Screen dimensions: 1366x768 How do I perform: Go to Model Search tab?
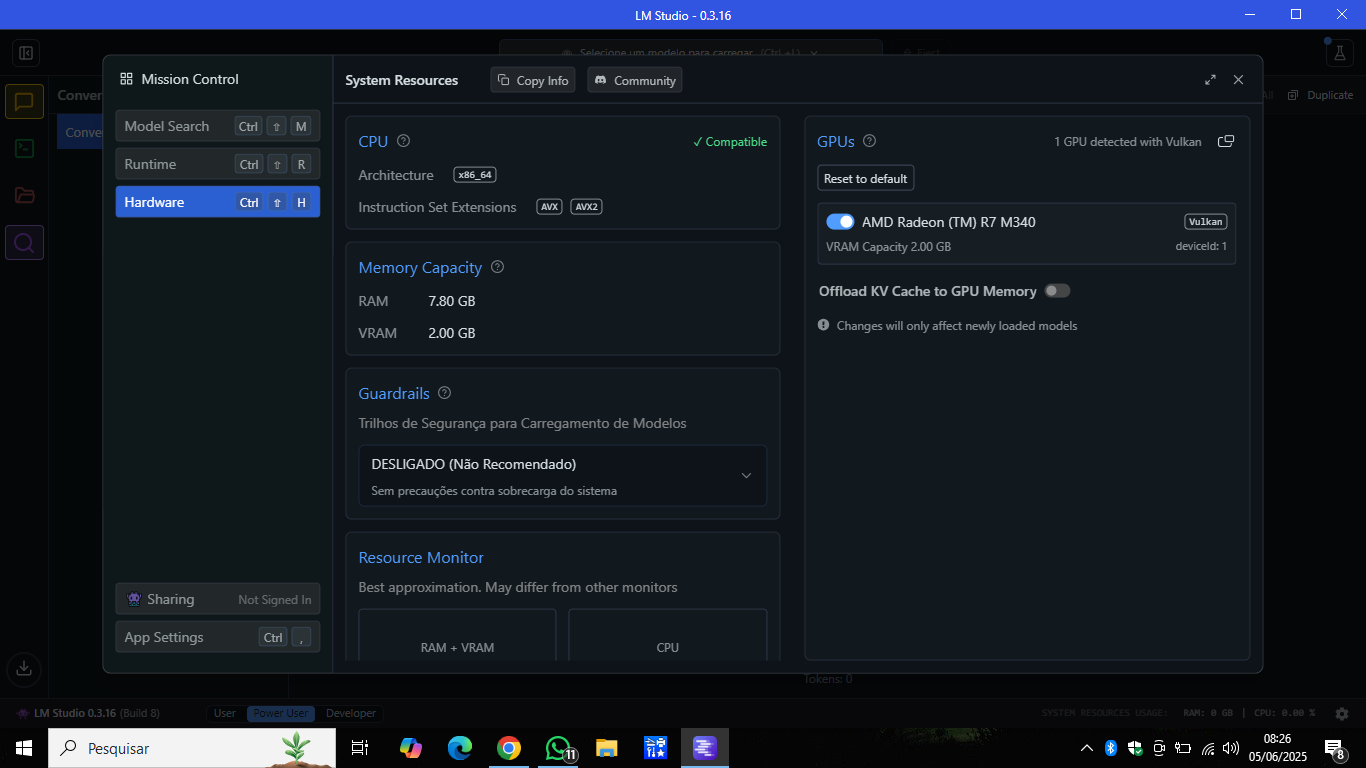[218, 126]
